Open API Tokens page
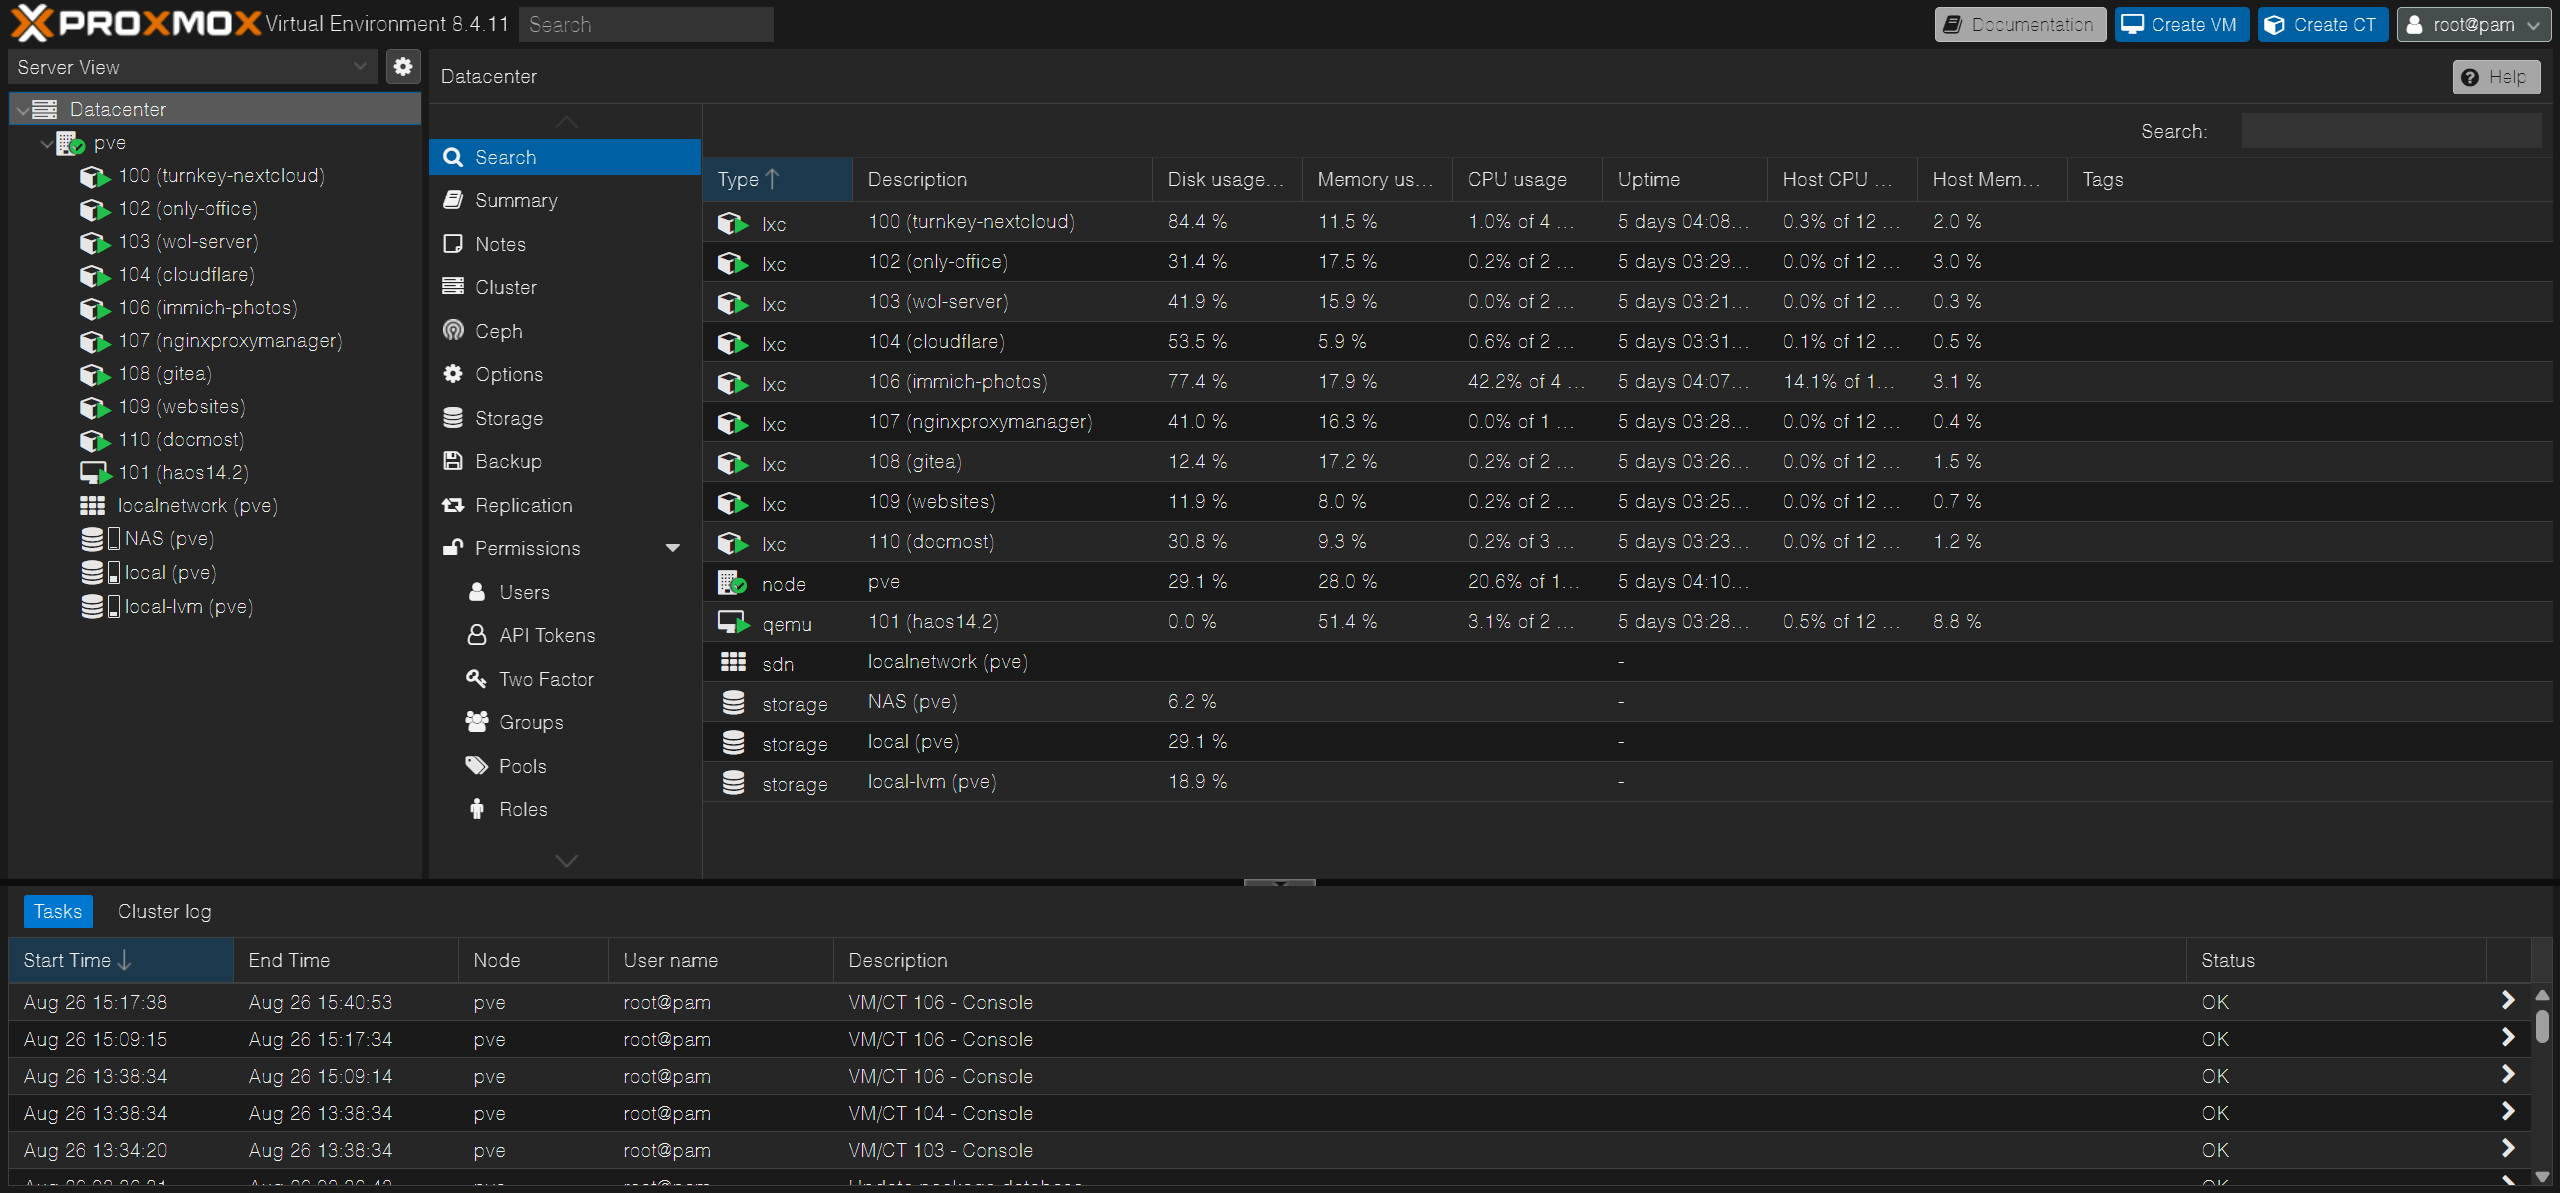Viewport: 2560px width, 1193px height. click(546, 635)
